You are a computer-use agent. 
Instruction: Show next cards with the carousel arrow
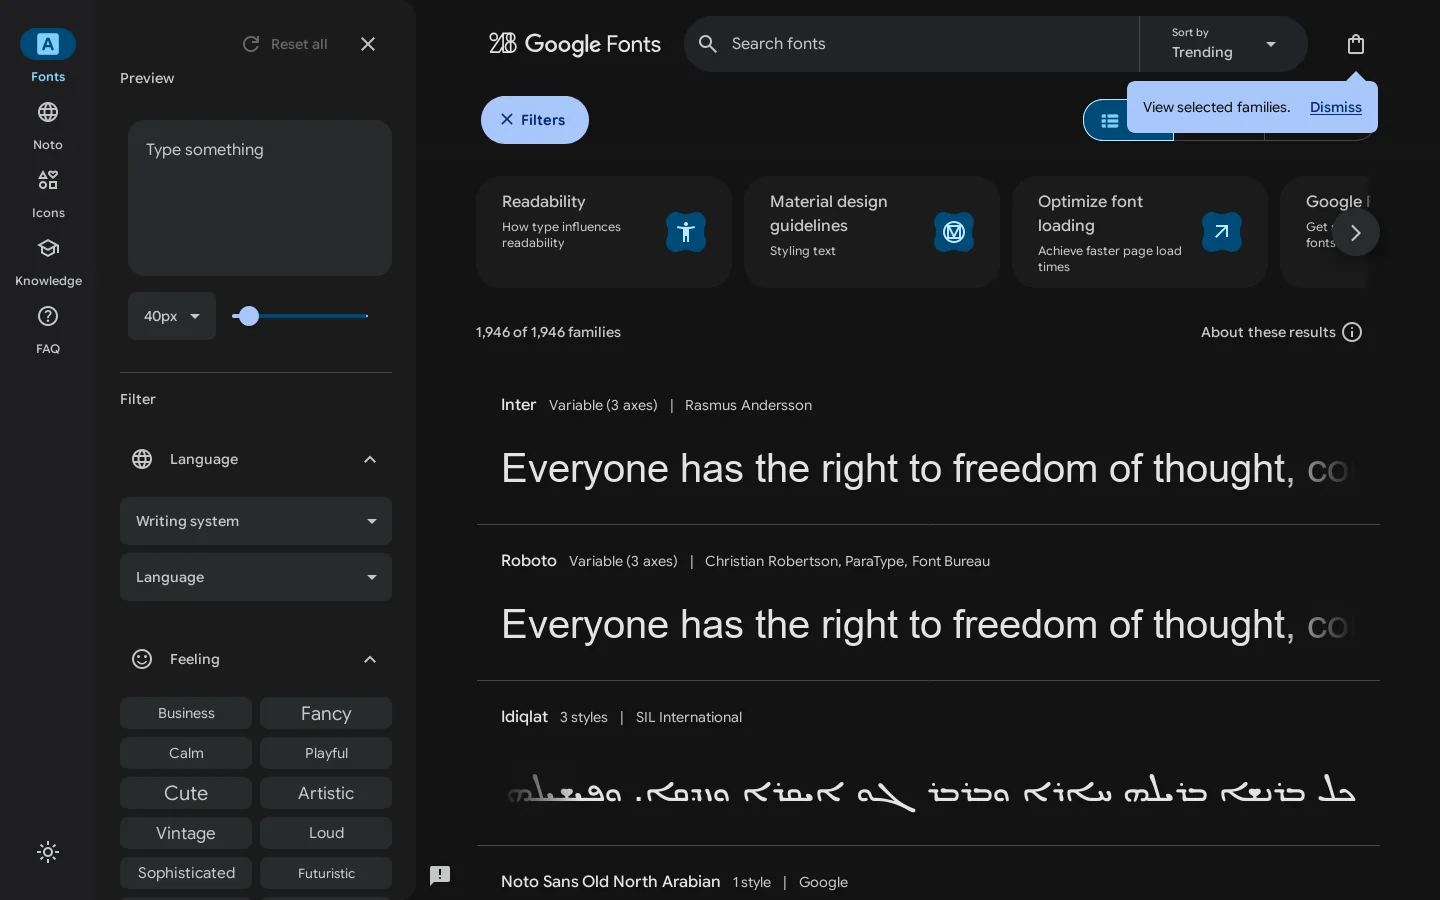point(1356,233)
